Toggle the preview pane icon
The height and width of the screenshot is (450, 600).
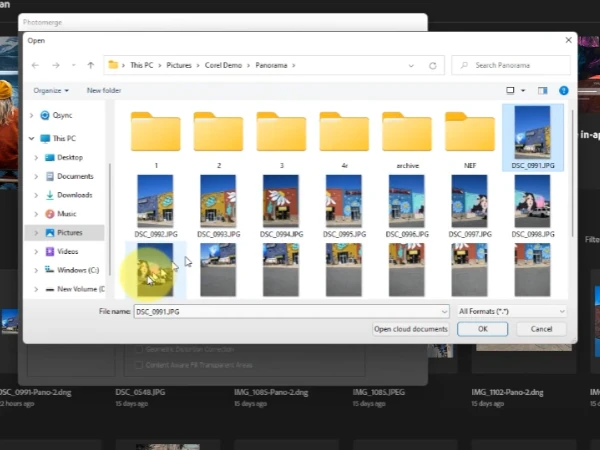(x=542, y=91)
